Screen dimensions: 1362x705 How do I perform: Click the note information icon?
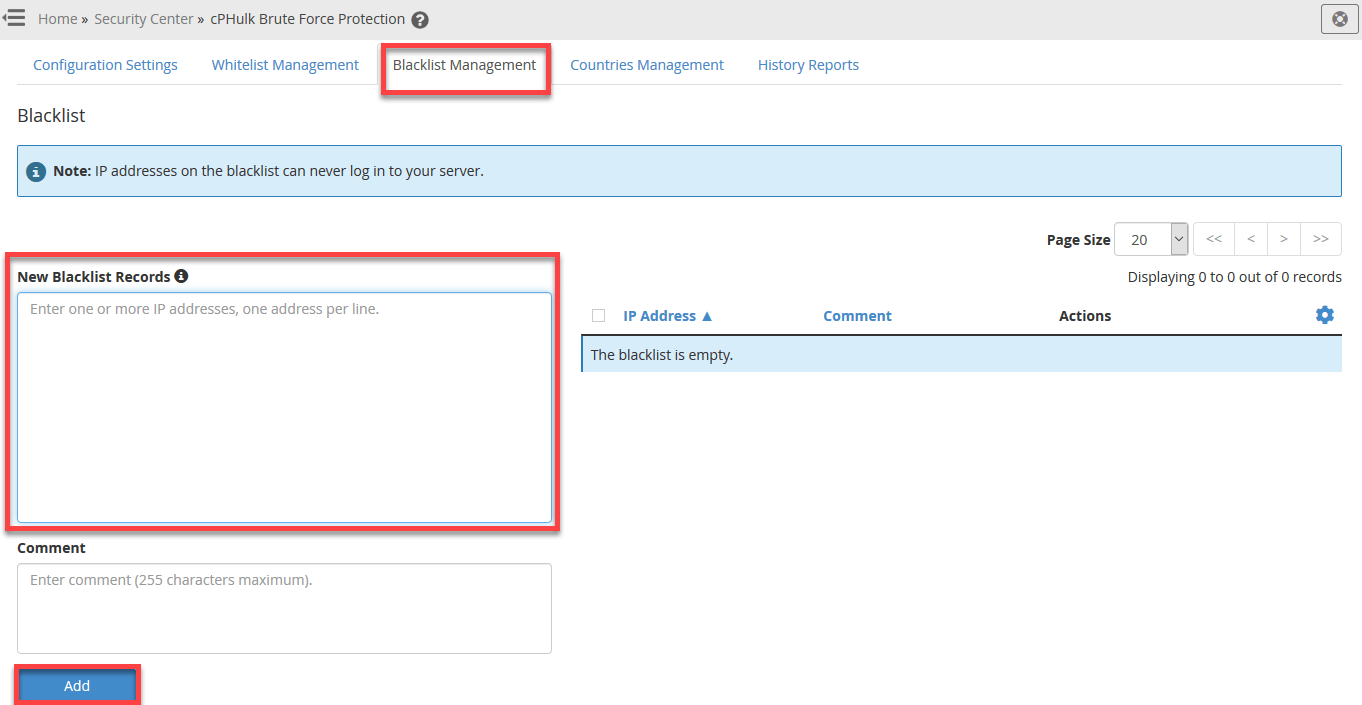point(36,172)
